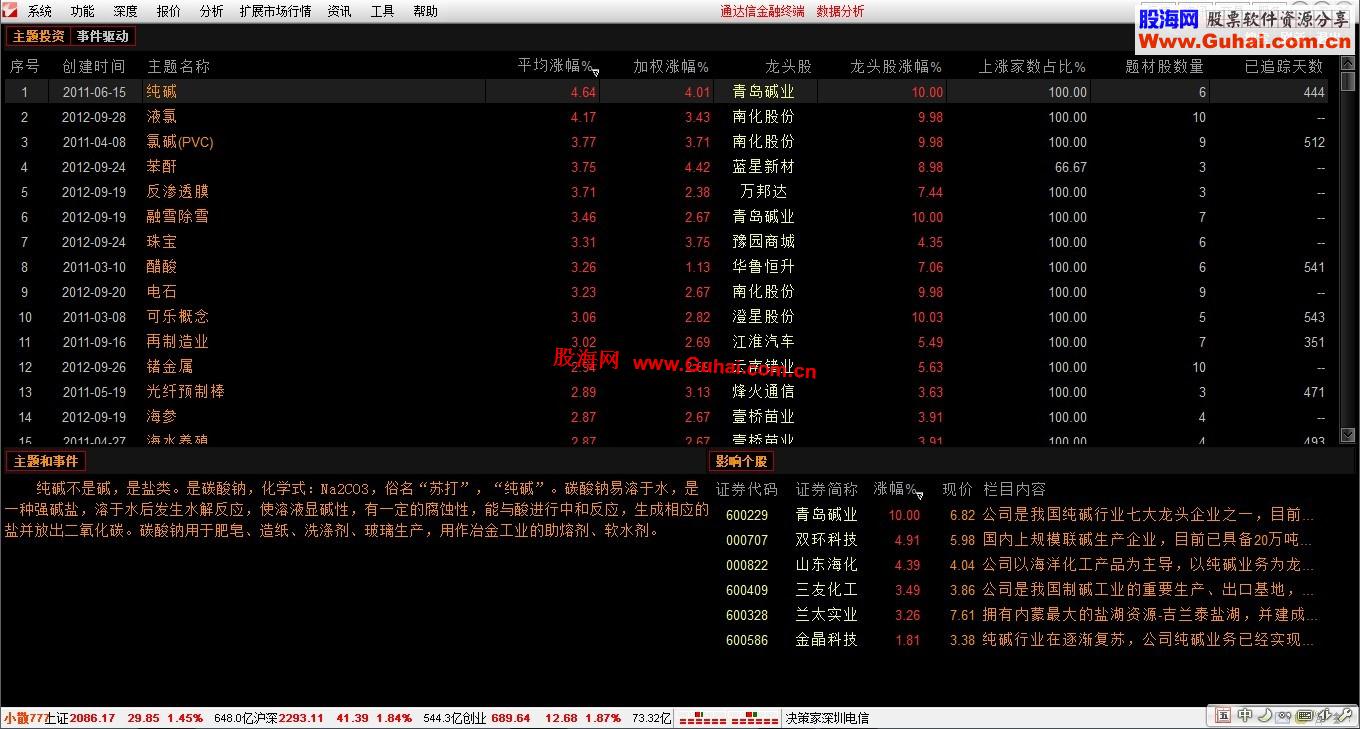Select the 再制造业 theme row
1360x729 pixels.
(666, 341)
